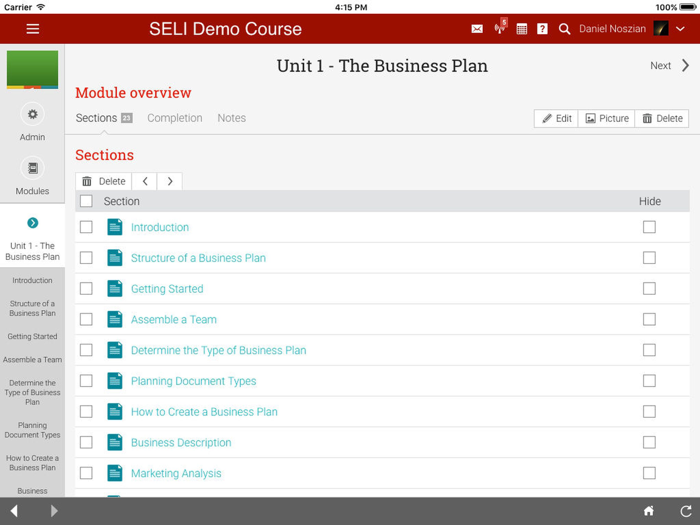Open notifications broadcast icon with badge
The height and width of the screenshot is (525, 700).
click(x=500, y=28)
